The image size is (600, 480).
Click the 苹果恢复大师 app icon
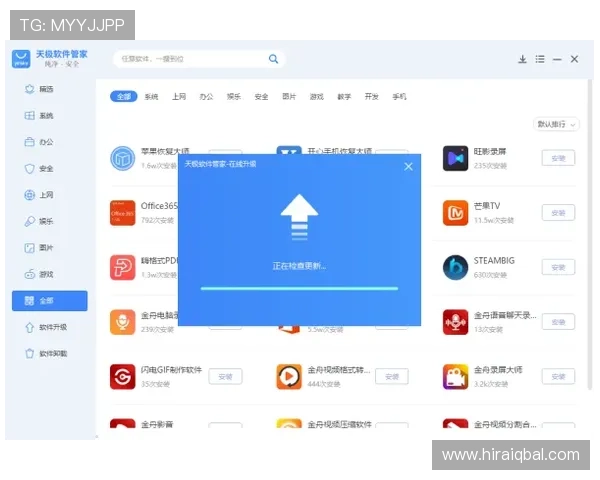[122, 158]
